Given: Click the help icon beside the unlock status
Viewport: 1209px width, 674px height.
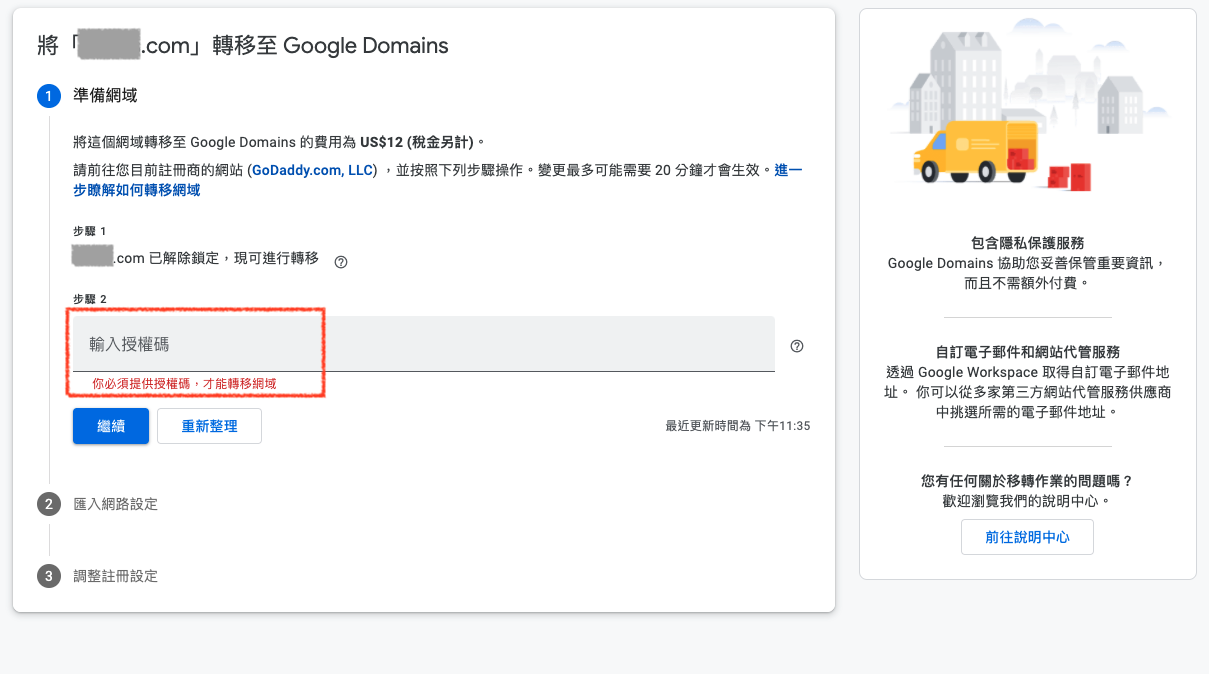Looking at the screenshot, I should (x=341, y=261).
